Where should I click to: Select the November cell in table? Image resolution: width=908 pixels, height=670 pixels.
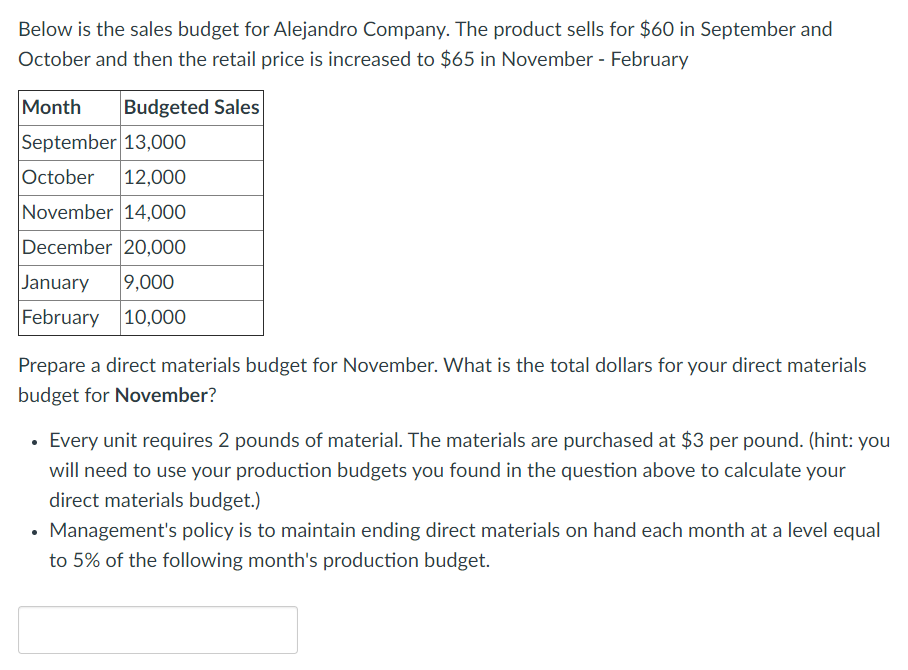(68, 212)
